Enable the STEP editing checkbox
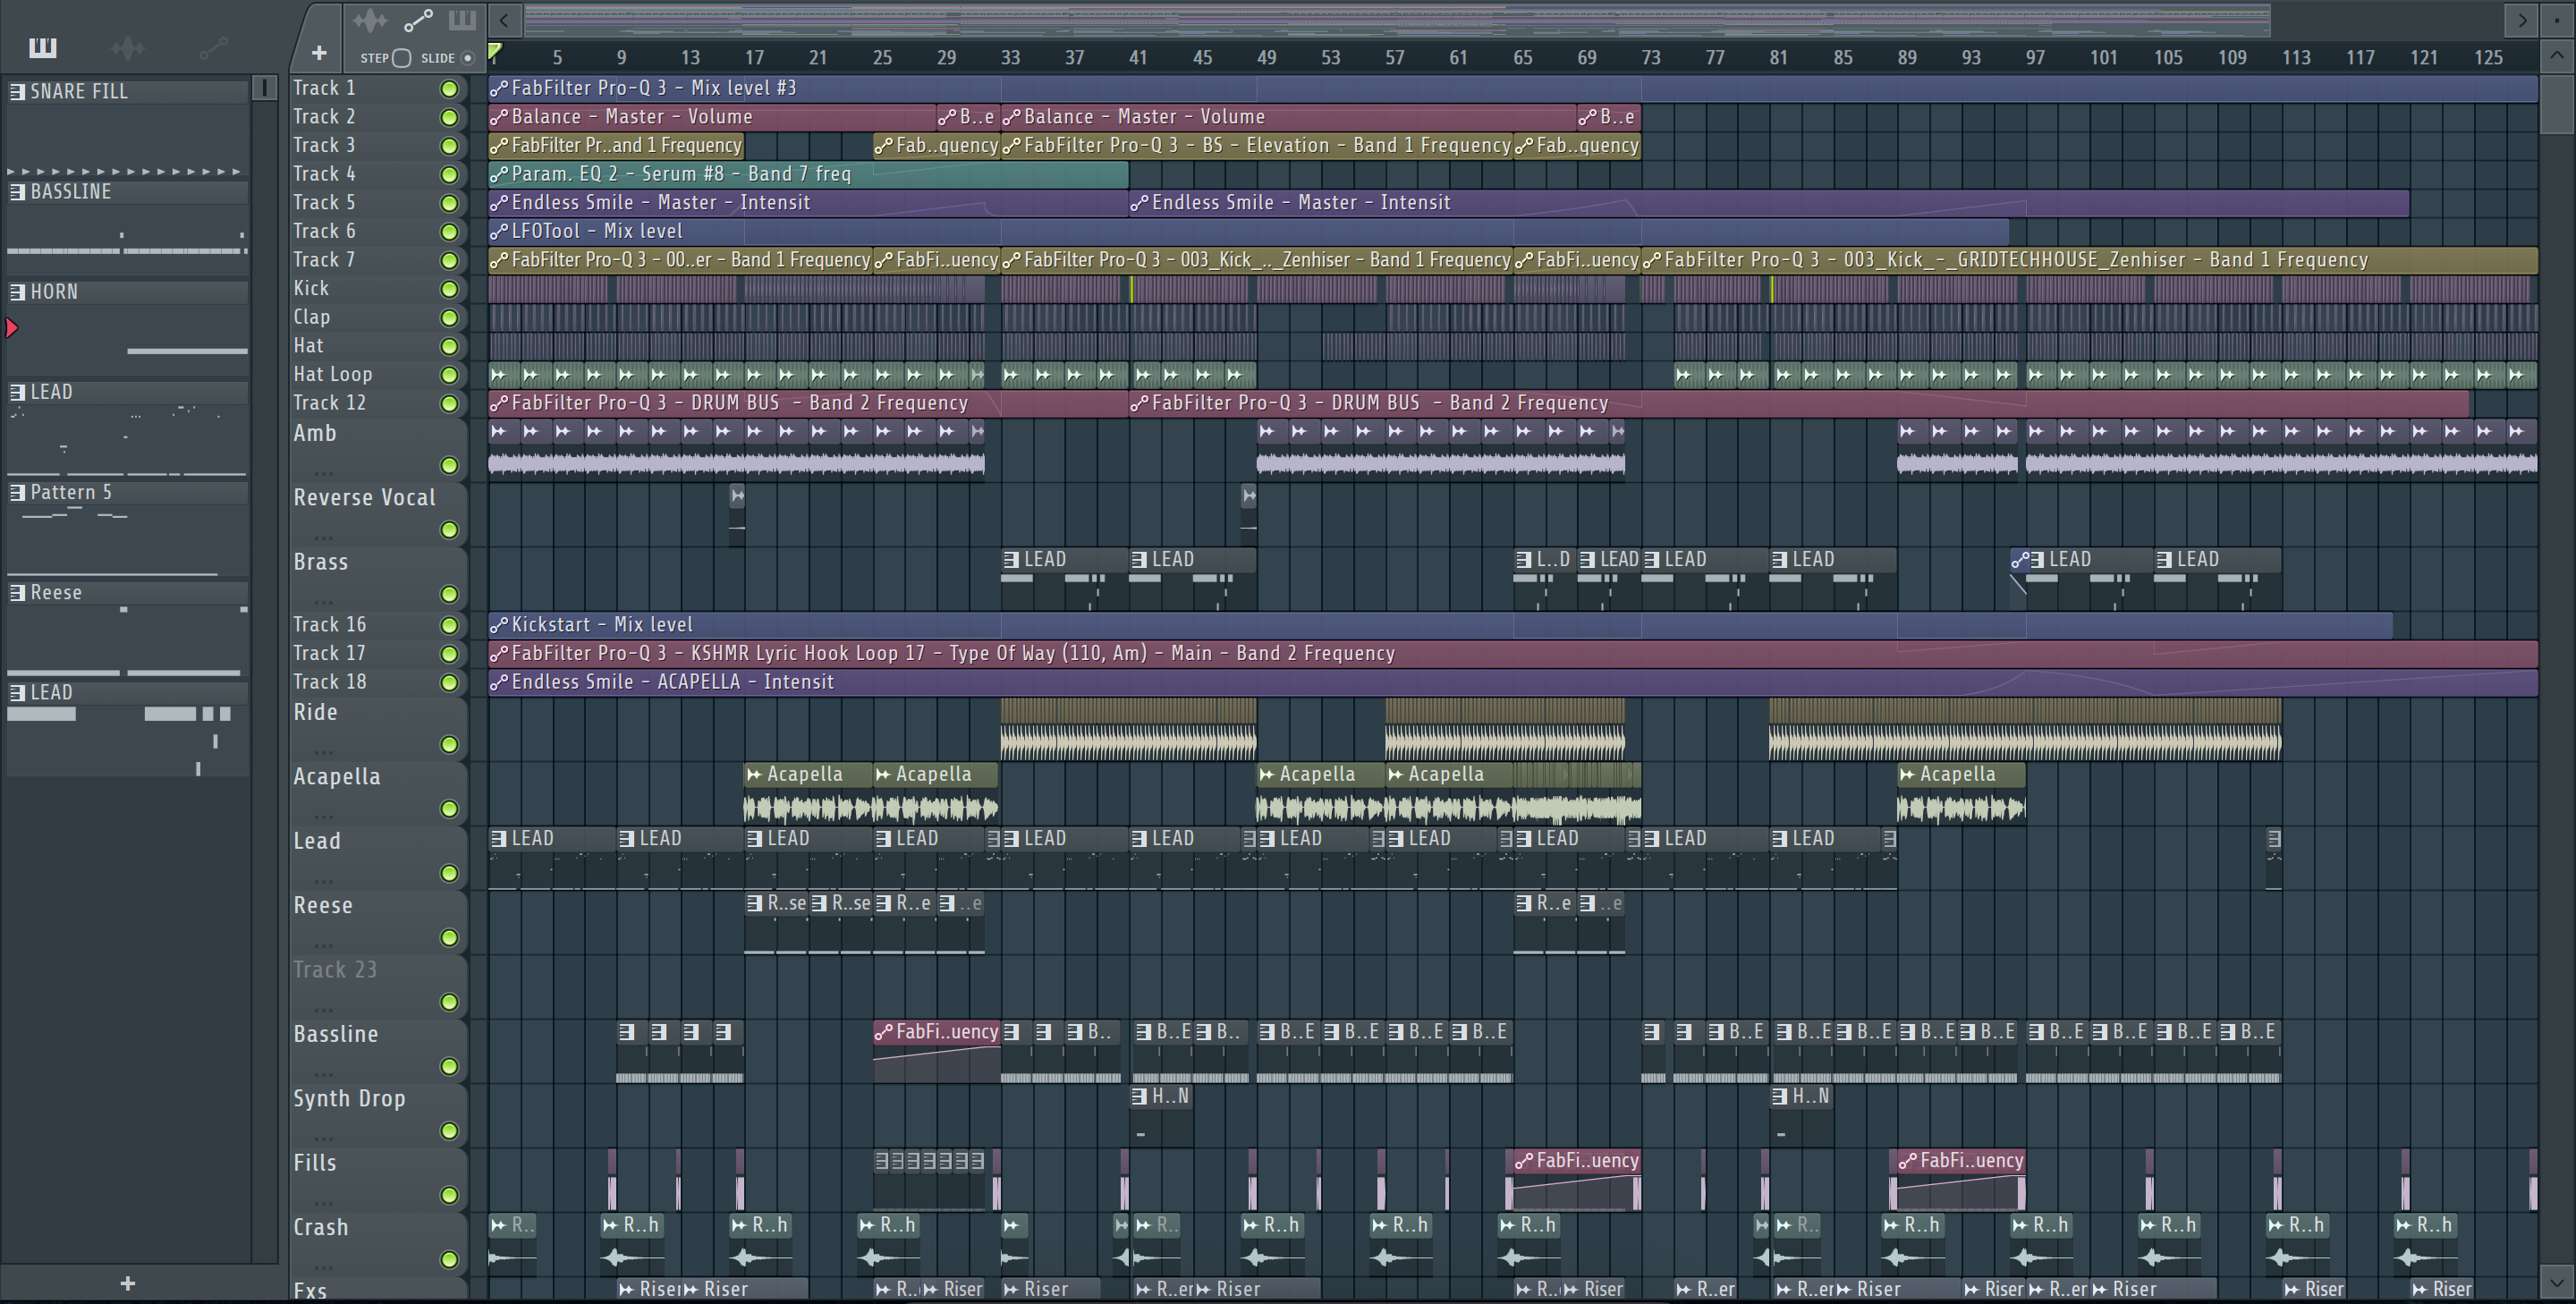Screen dimensions: 2576x1304 tap(401, 58)
